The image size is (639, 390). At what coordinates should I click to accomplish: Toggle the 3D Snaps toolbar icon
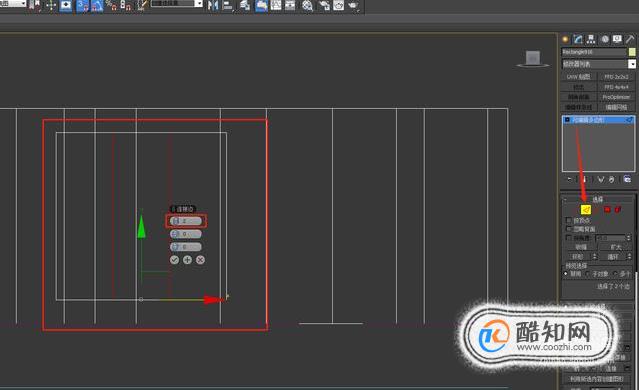pyautogui.click(x=83, y=6)
